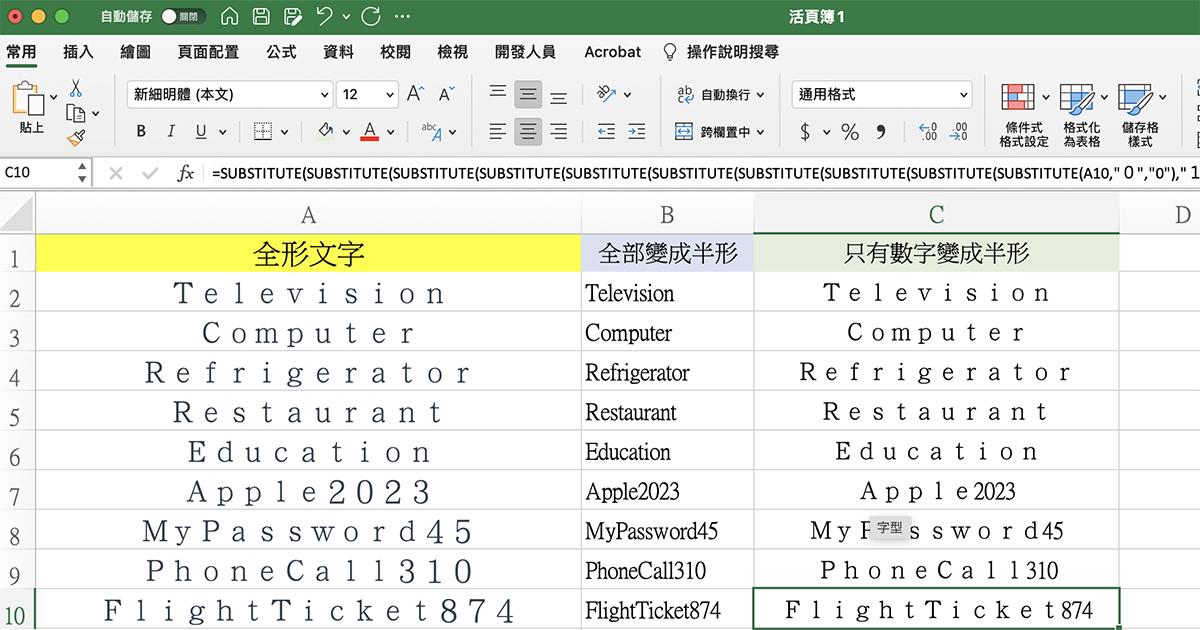Open the 通用格式 number format dropdown
This screenshot has height=630, width=1200.
tap(880, 94)
